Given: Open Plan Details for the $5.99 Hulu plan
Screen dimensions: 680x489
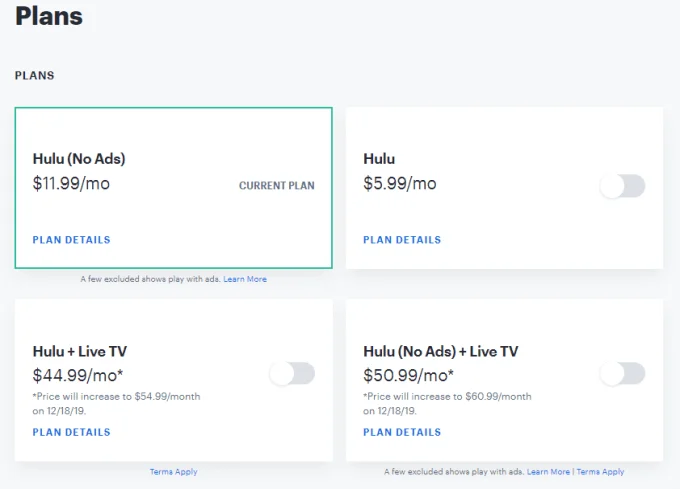Looking at the screenshot, I should tap(402, 240).
